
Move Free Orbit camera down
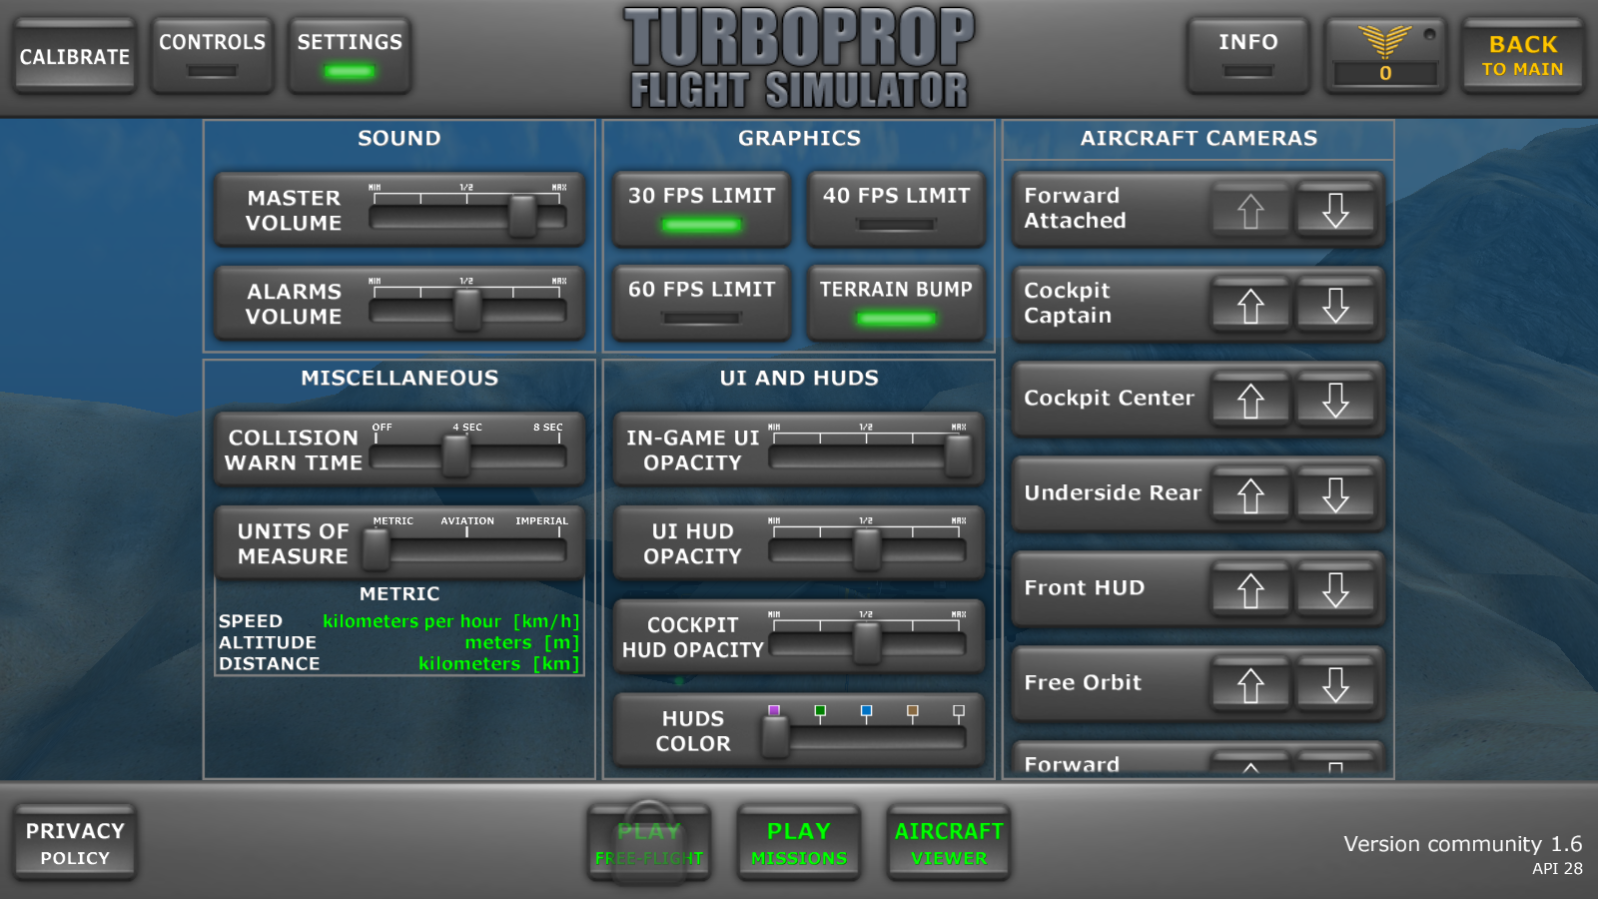pos(1336,685)
